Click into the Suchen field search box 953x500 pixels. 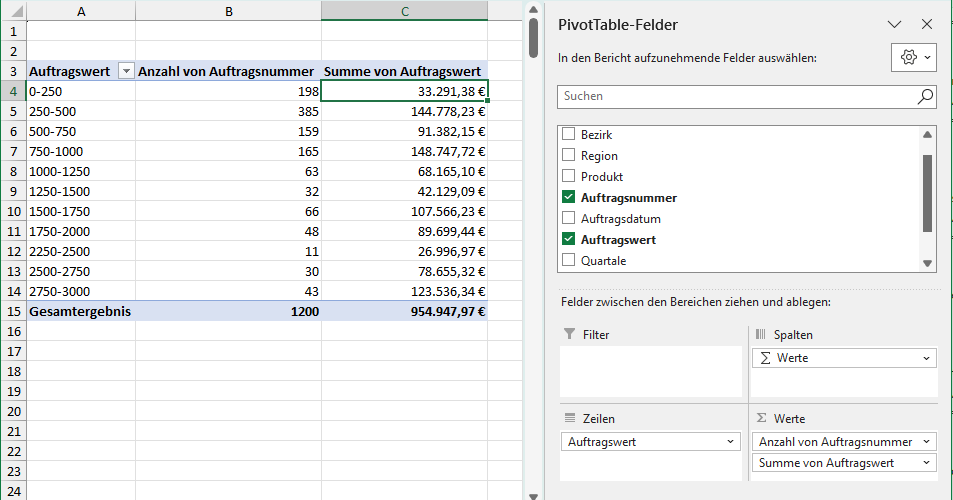click(x=735, y=97)
